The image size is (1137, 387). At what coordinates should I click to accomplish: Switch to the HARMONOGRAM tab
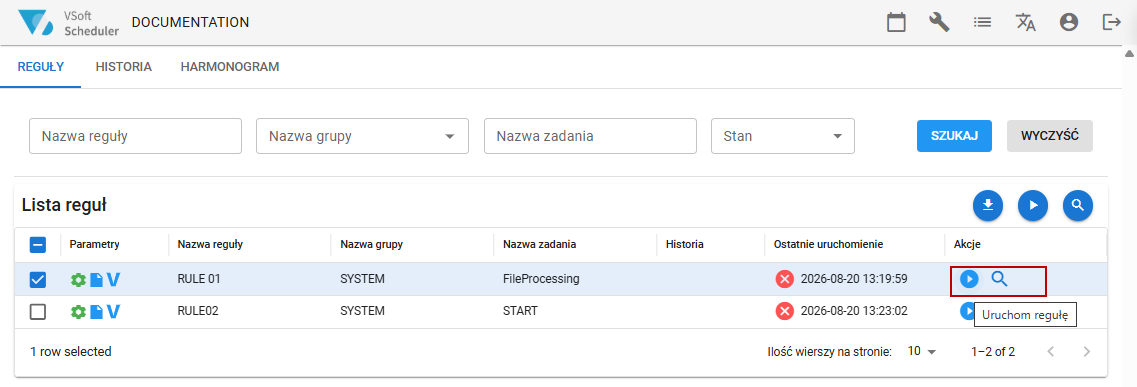pos(230,67)
